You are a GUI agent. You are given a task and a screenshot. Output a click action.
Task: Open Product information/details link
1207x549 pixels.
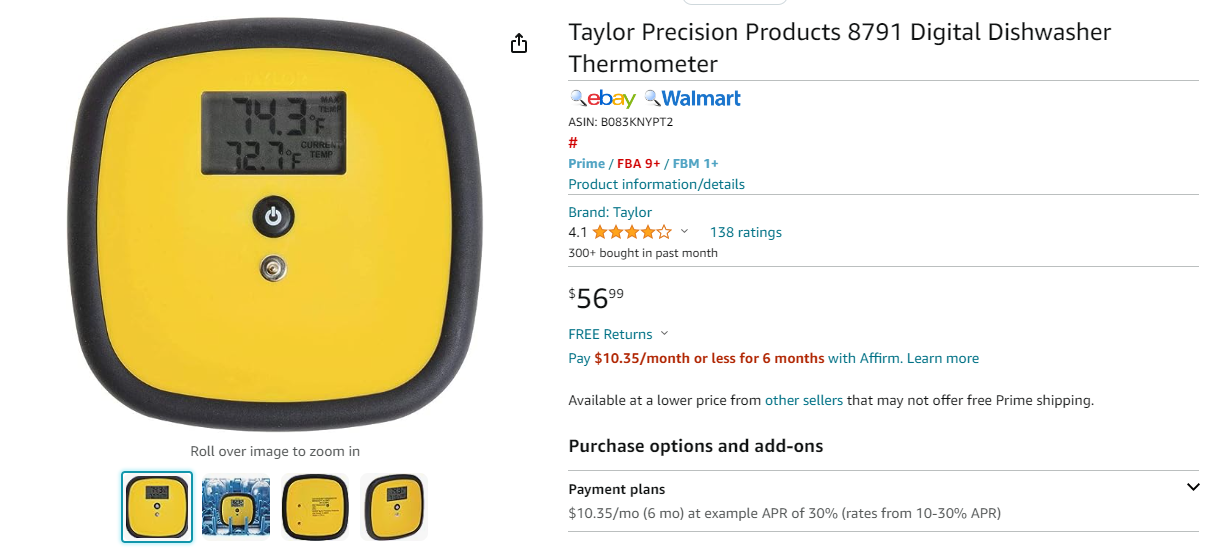(656, 184)
